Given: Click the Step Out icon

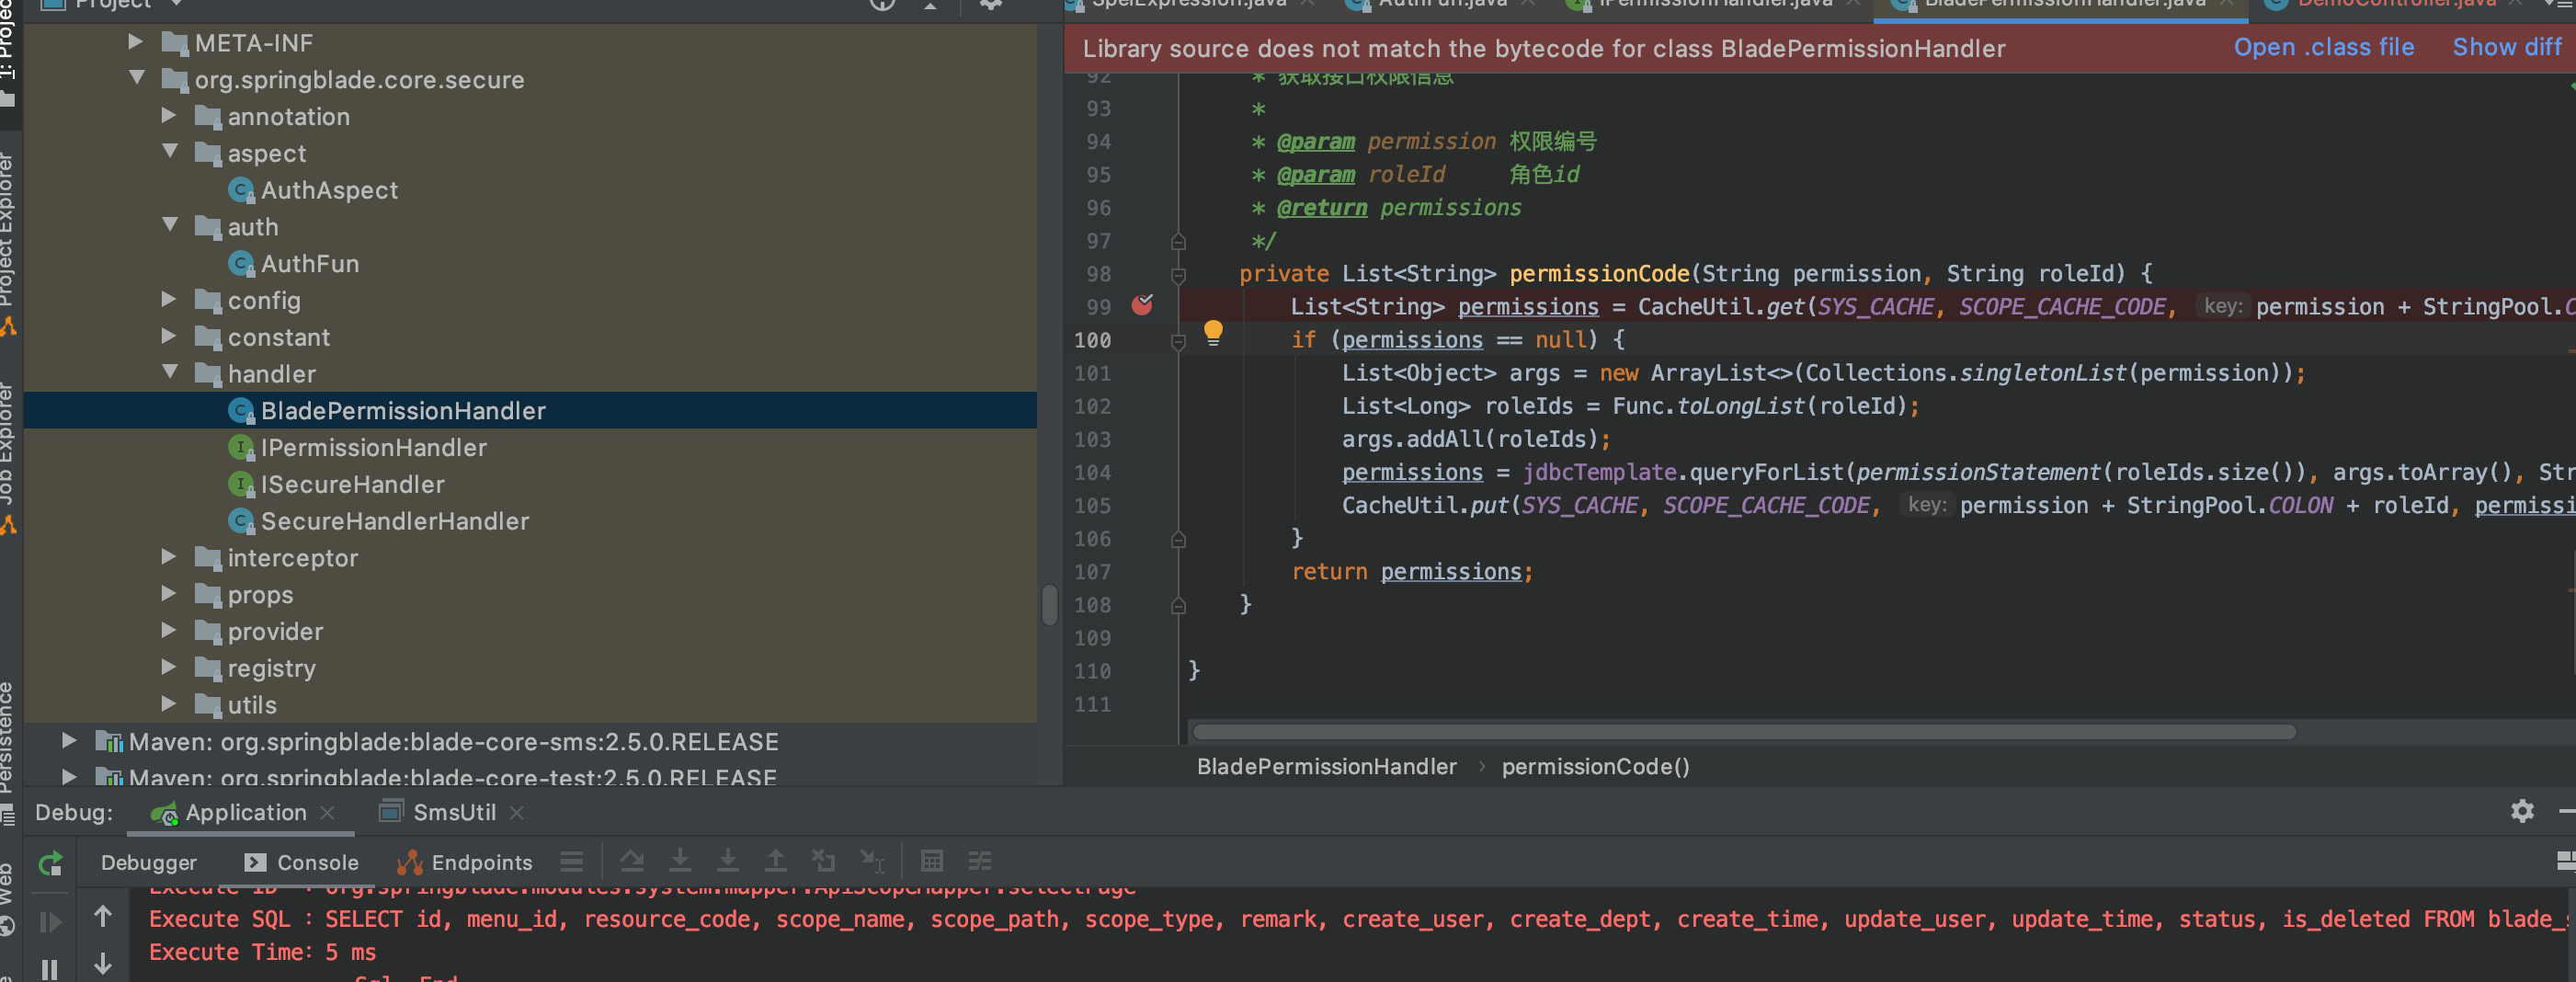Looking at the screenshot, I should point(776,860).
